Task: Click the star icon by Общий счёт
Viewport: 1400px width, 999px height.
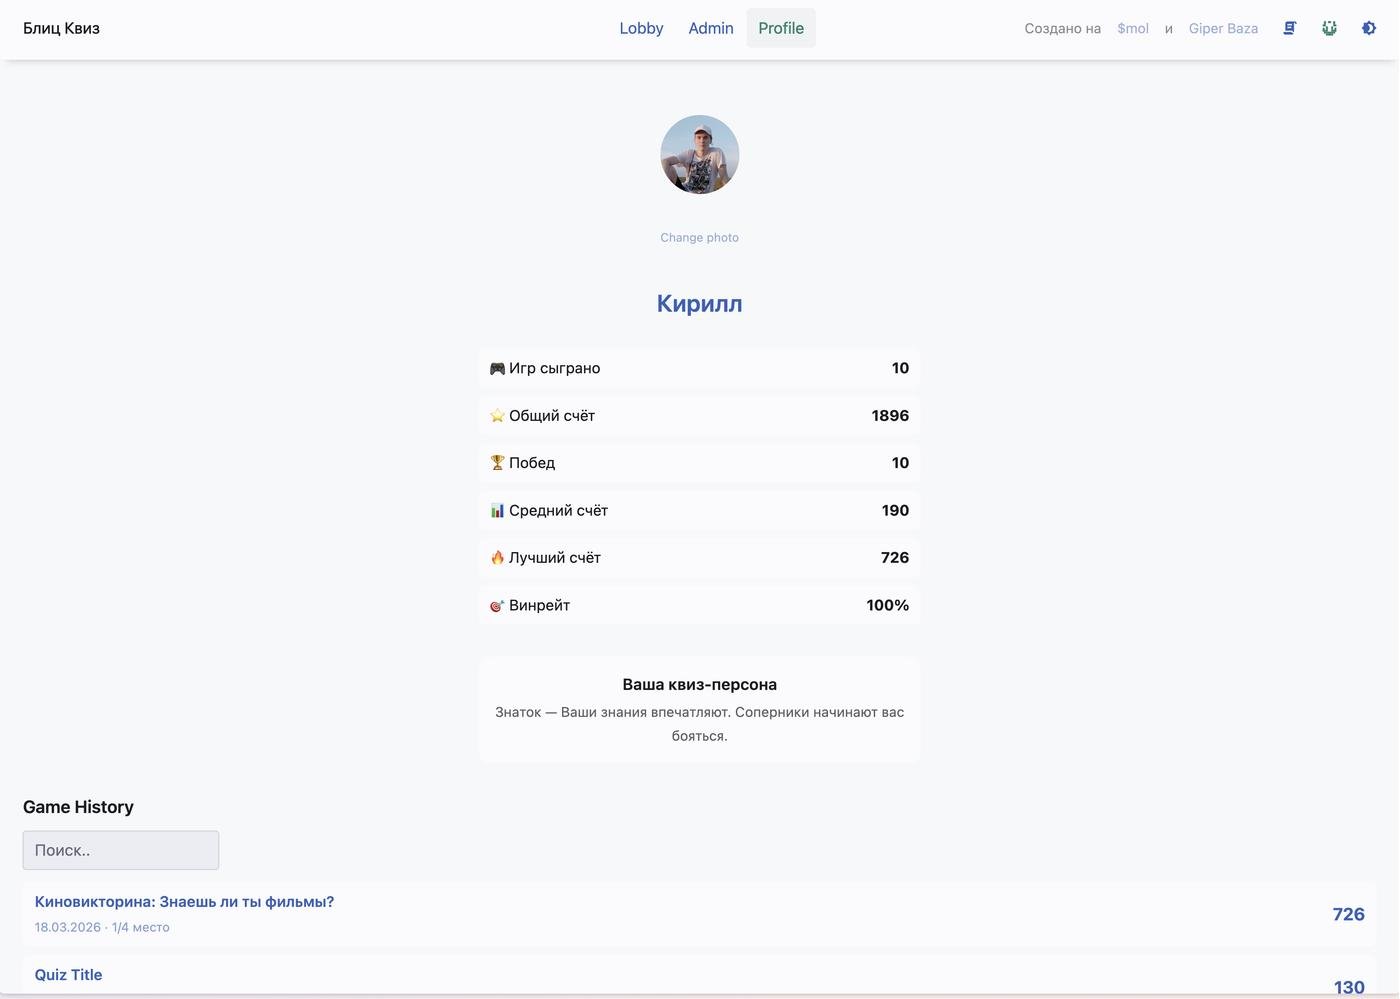Action: coord(497,416)
